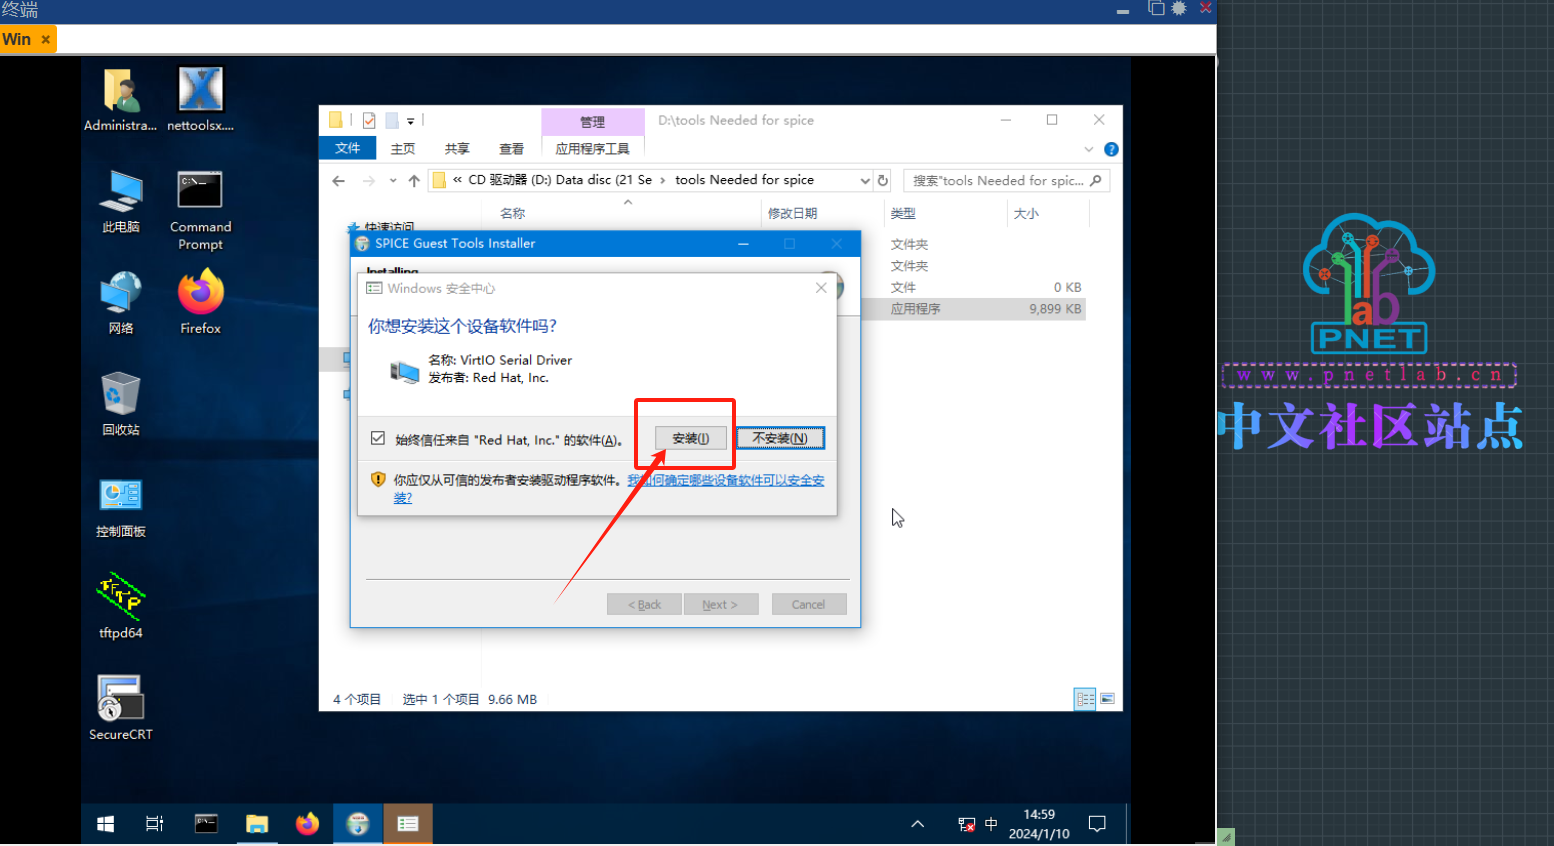Viewport: 1554px width, 846px height.
Task: Open Firefox from the taskbar
Action: pyautogui.click(x=307, y=824)
